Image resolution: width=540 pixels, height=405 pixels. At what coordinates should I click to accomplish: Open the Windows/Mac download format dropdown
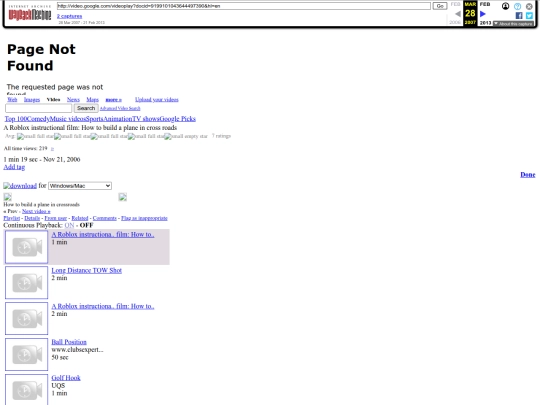click(x=80, y=186)
